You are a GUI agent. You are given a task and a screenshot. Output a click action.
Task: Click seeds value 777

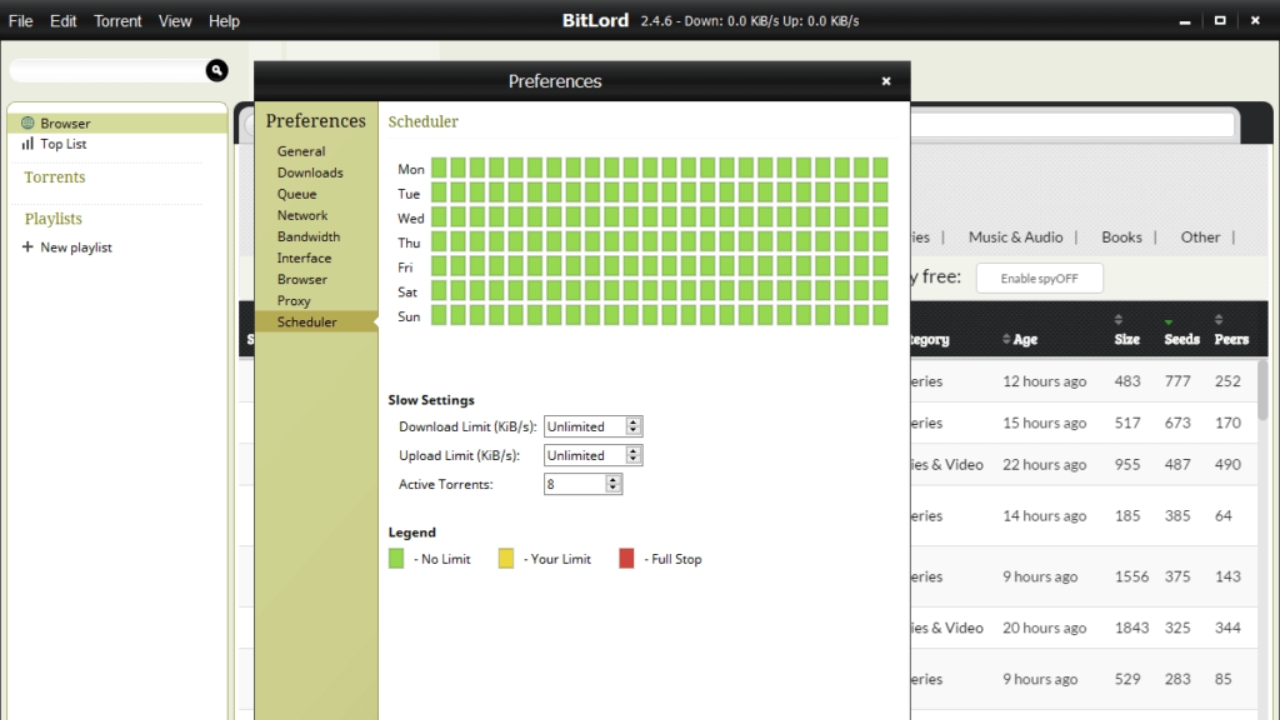(1177, 381)
